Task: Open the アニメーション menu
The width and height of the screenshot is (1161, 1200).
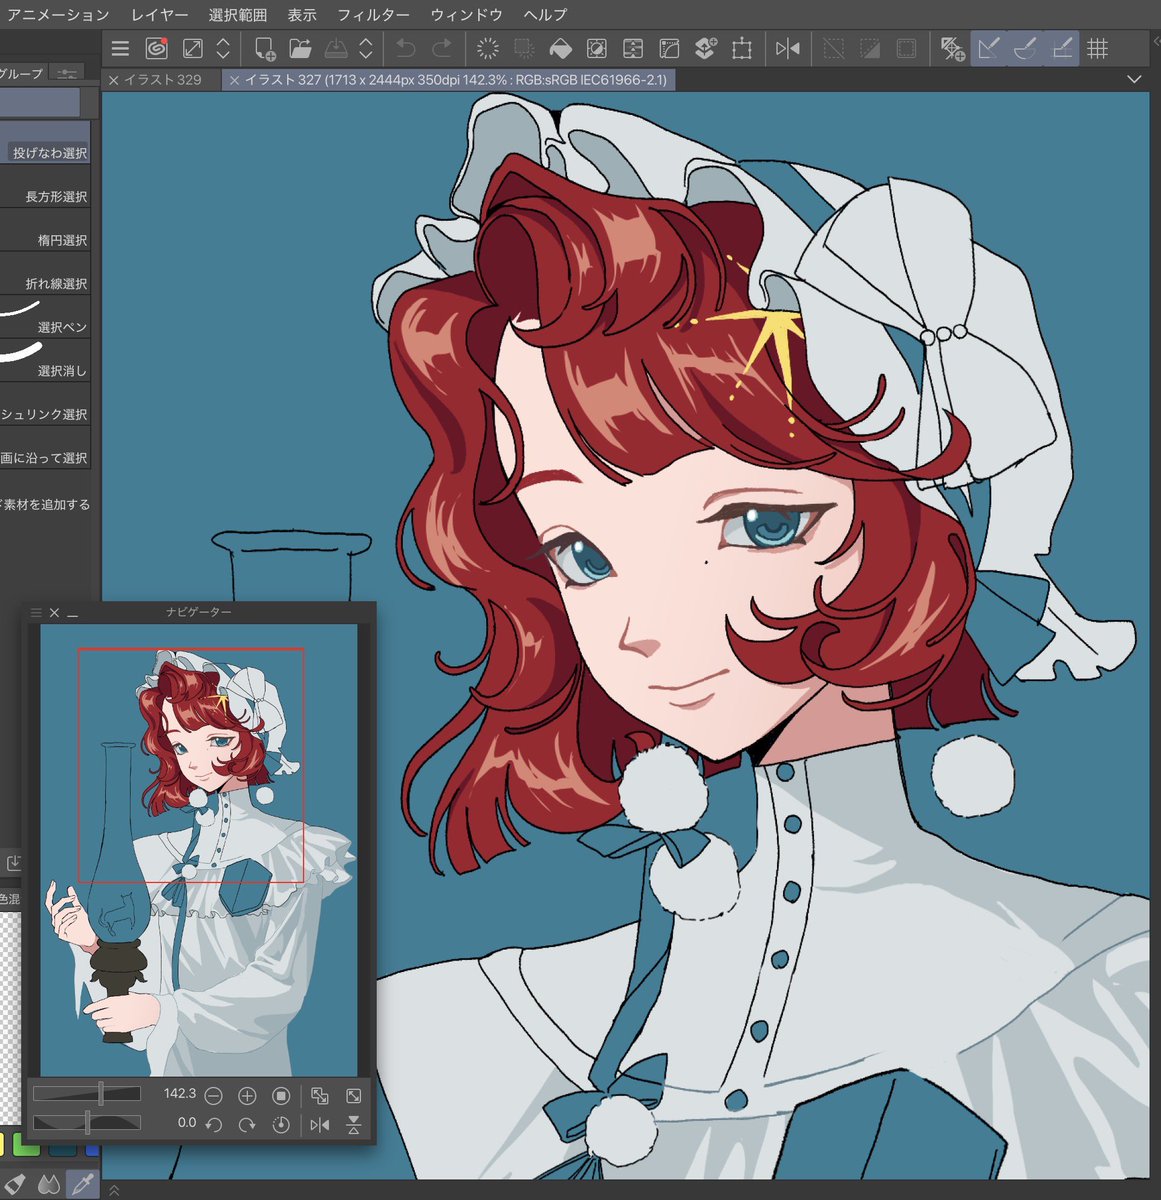Action: pos(58,15)
